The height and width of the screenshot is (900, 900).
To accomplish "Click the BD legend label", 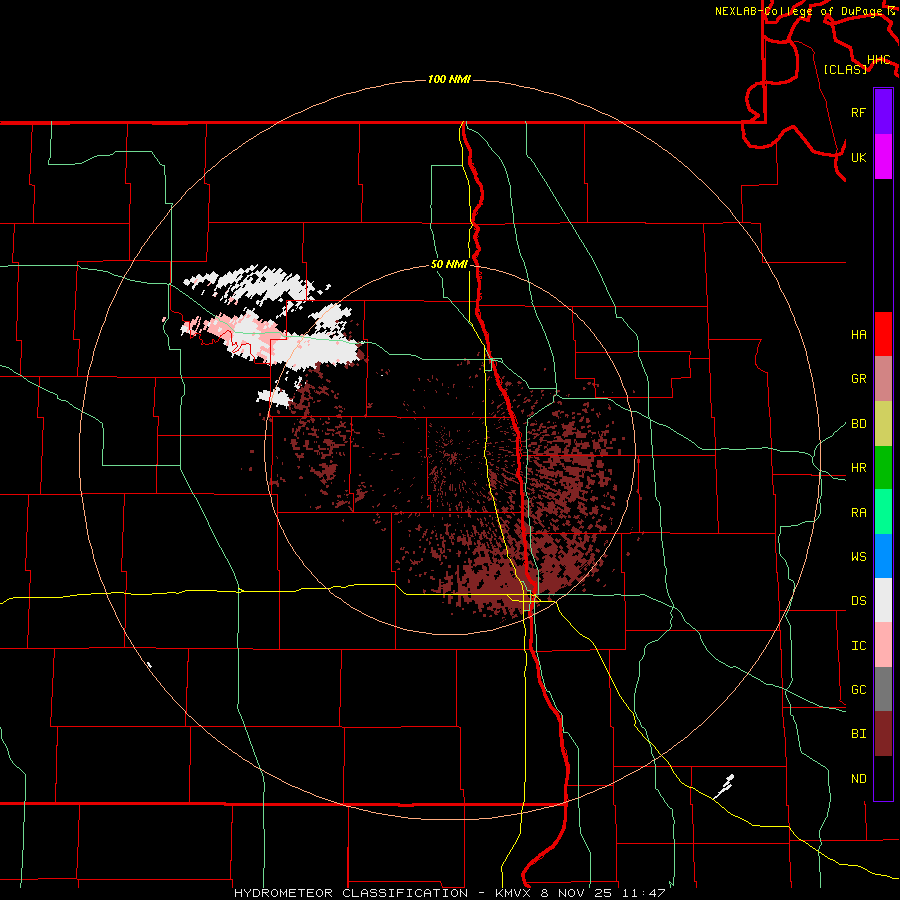I will coord(859,424).
